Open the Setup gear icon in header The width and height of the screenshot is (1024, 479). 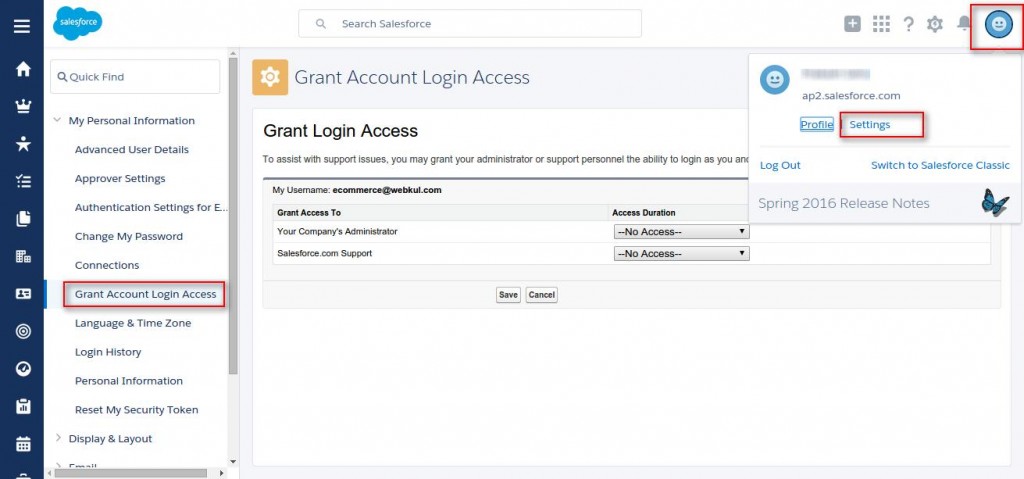click(935, 24)
